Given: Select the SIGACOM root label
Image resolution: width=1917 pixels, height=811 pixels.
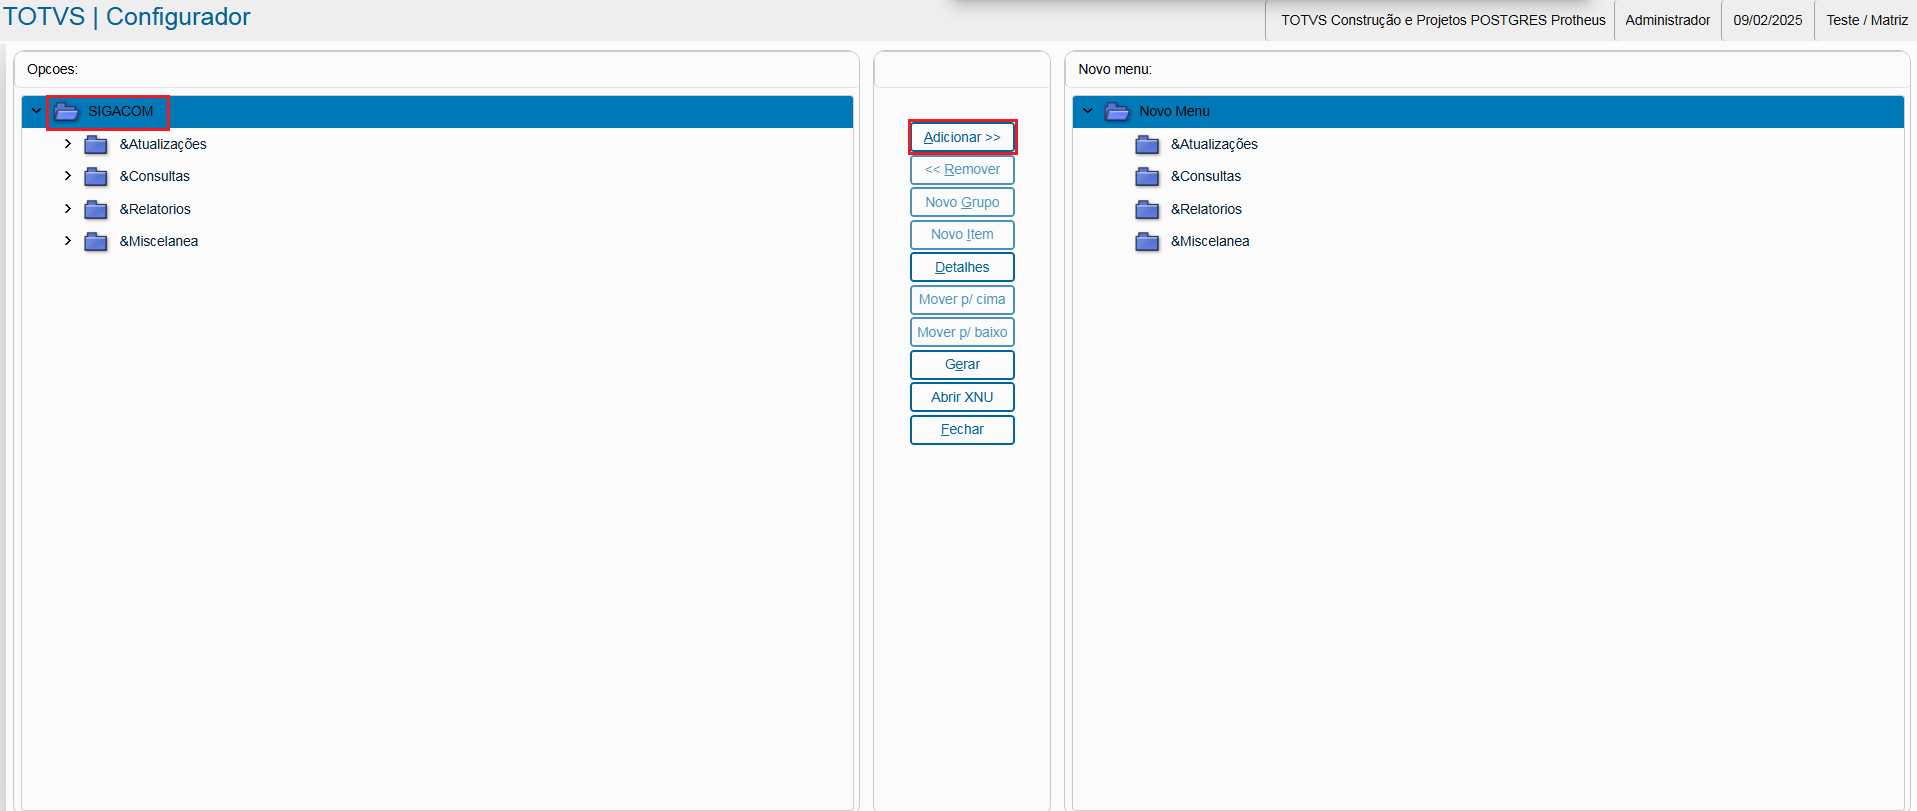Looking at the screenshot, I should click(x=121, y=111).
